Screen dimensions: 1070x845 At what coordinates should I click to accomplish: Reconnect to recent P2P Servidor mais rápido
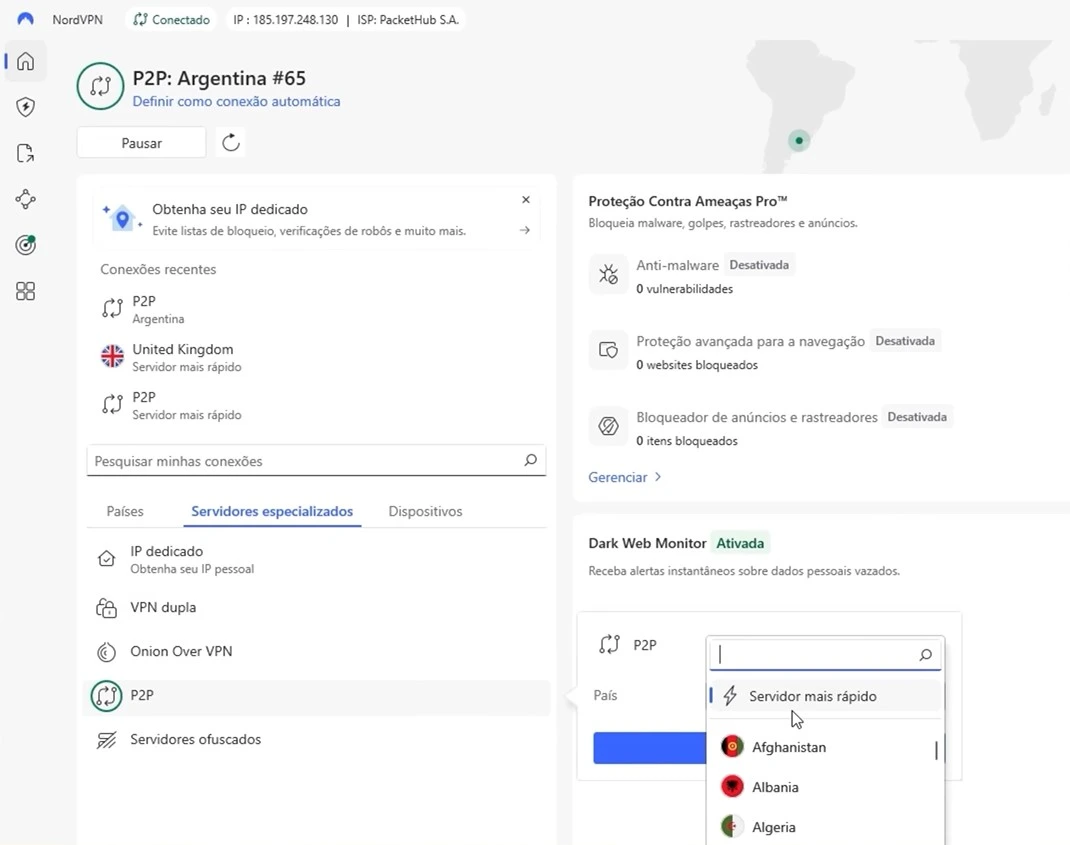316,405
